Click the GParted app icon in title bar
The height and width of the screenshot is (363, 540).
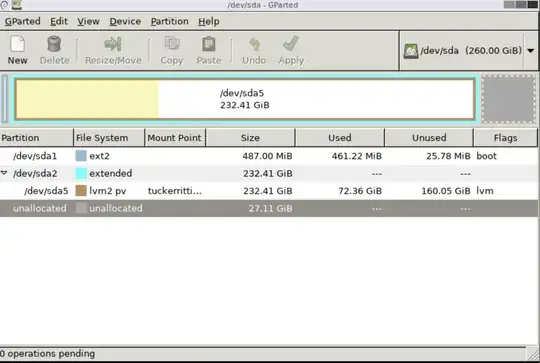tap(17, 4)
